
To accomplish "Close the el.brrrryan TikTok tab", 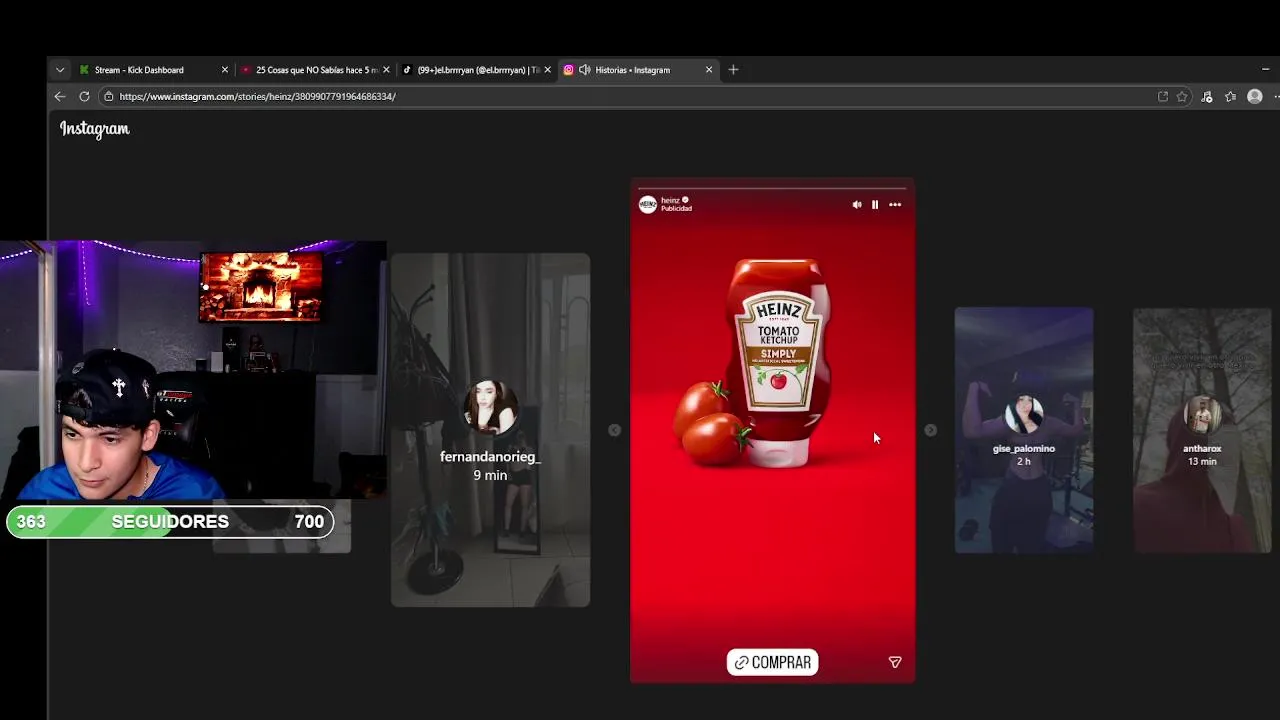I will [x=547, y=70].
